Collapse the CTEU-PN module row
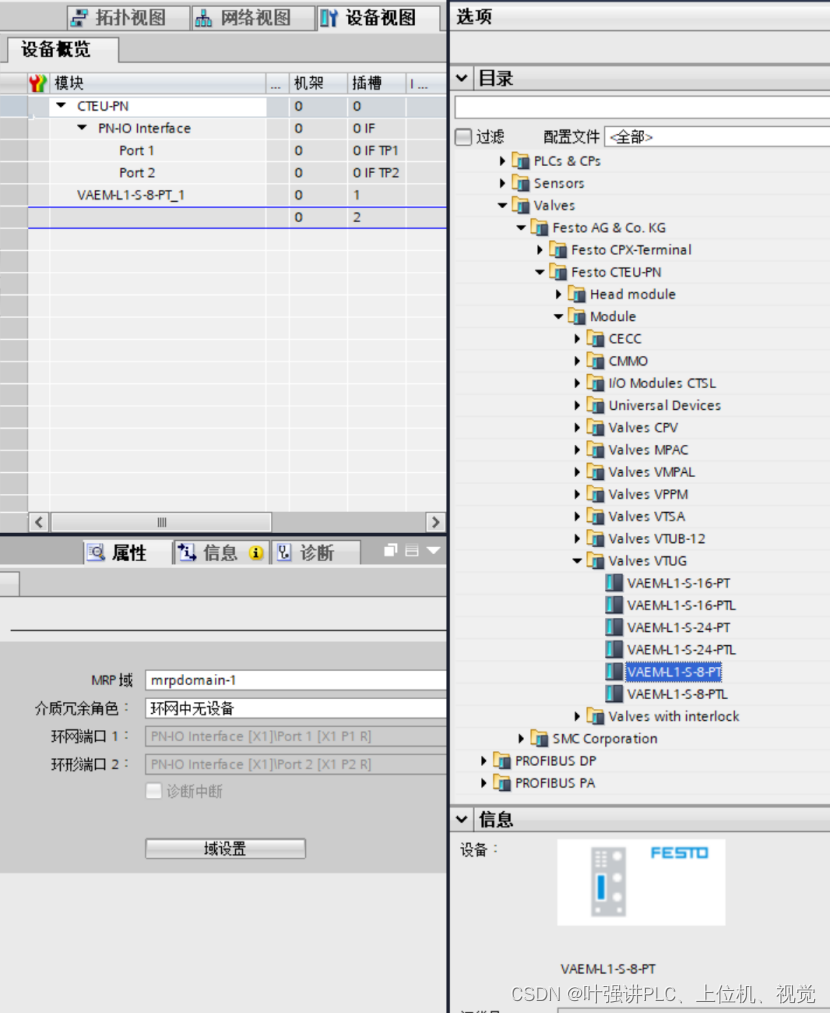Image resolution: width=831 pixels, height=1013 pixels. click(61, 105)
